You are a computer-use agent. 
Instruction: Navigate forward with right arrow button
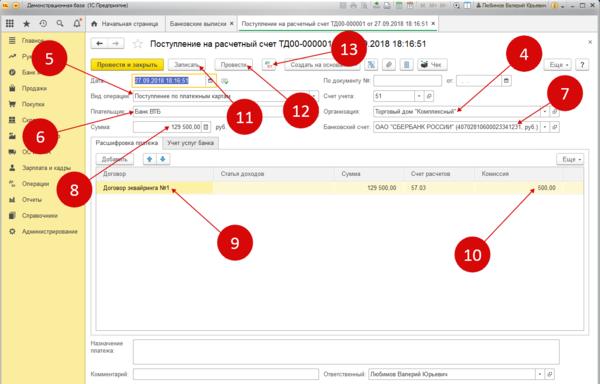point(116,44)
